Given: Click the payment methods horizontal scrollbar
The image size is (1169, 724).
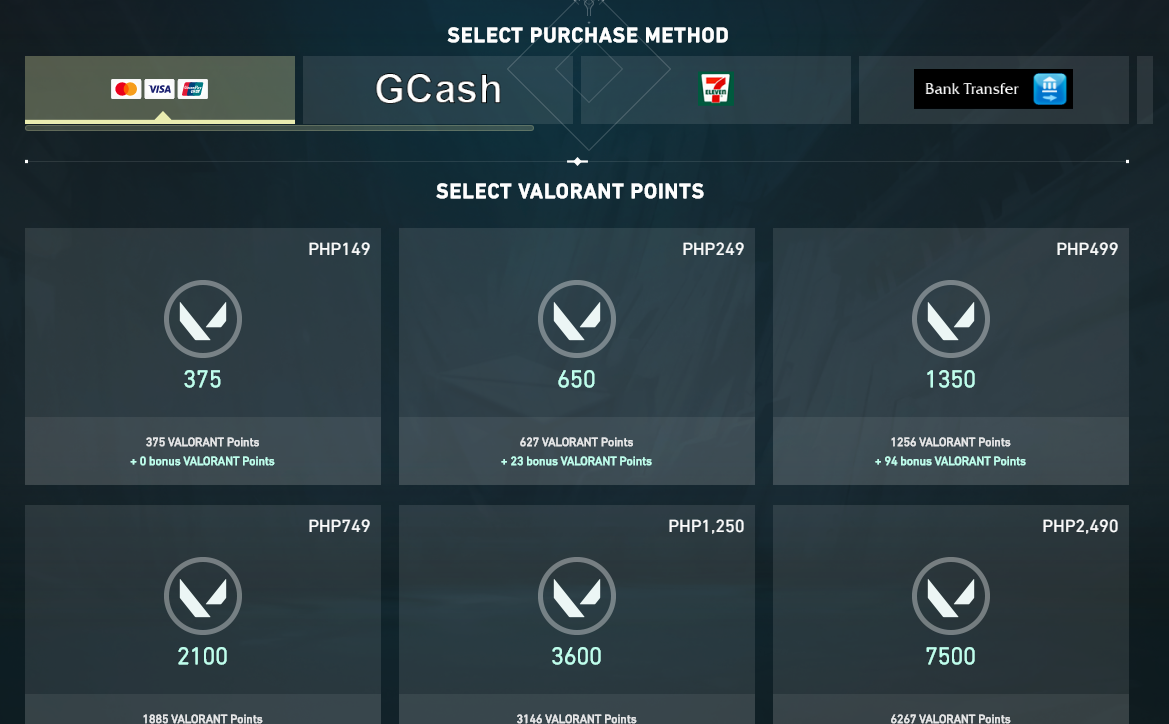Looking at the screenshot, I should tap(279, 128).
